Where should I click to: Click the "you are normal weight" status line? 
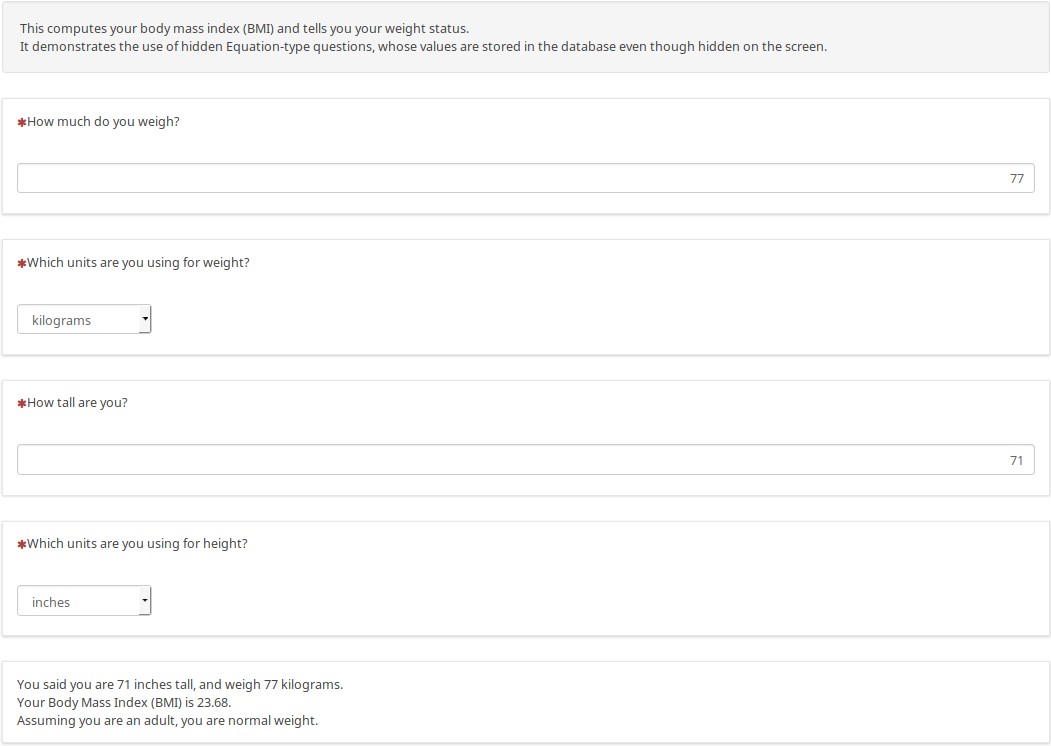167,721
